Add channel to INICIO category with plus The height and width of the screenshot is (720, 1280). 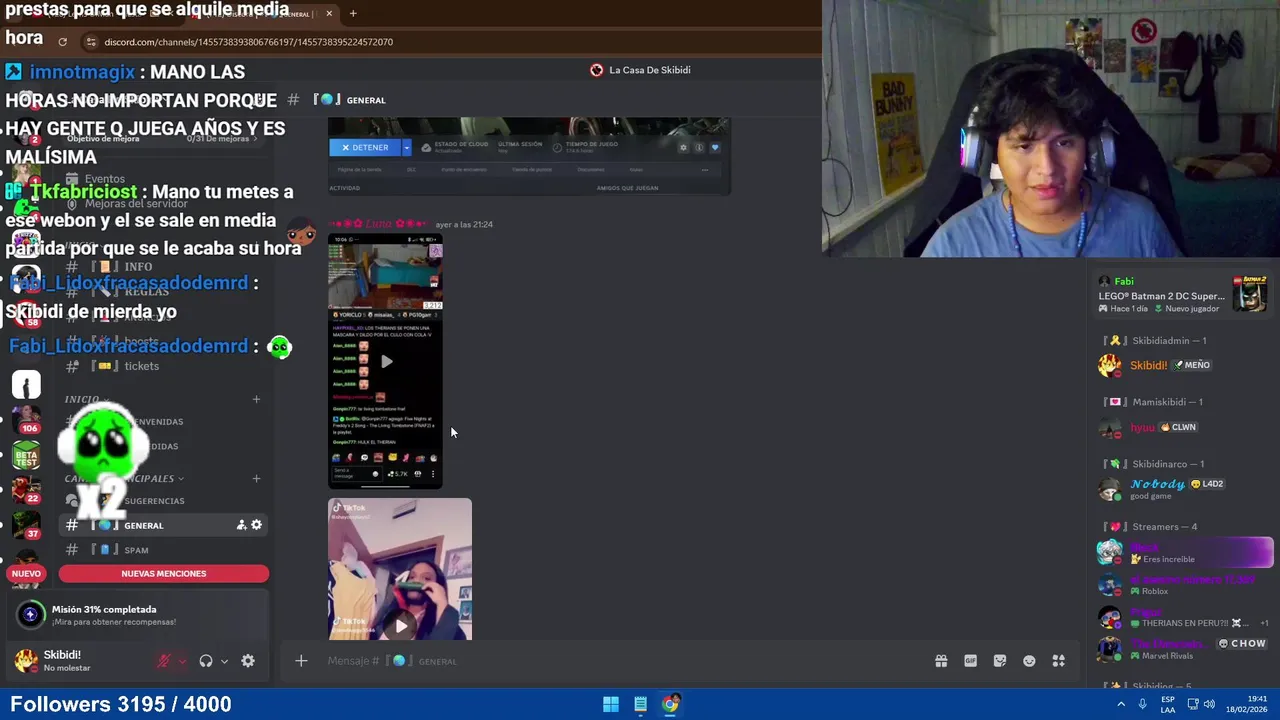[256, 400]
